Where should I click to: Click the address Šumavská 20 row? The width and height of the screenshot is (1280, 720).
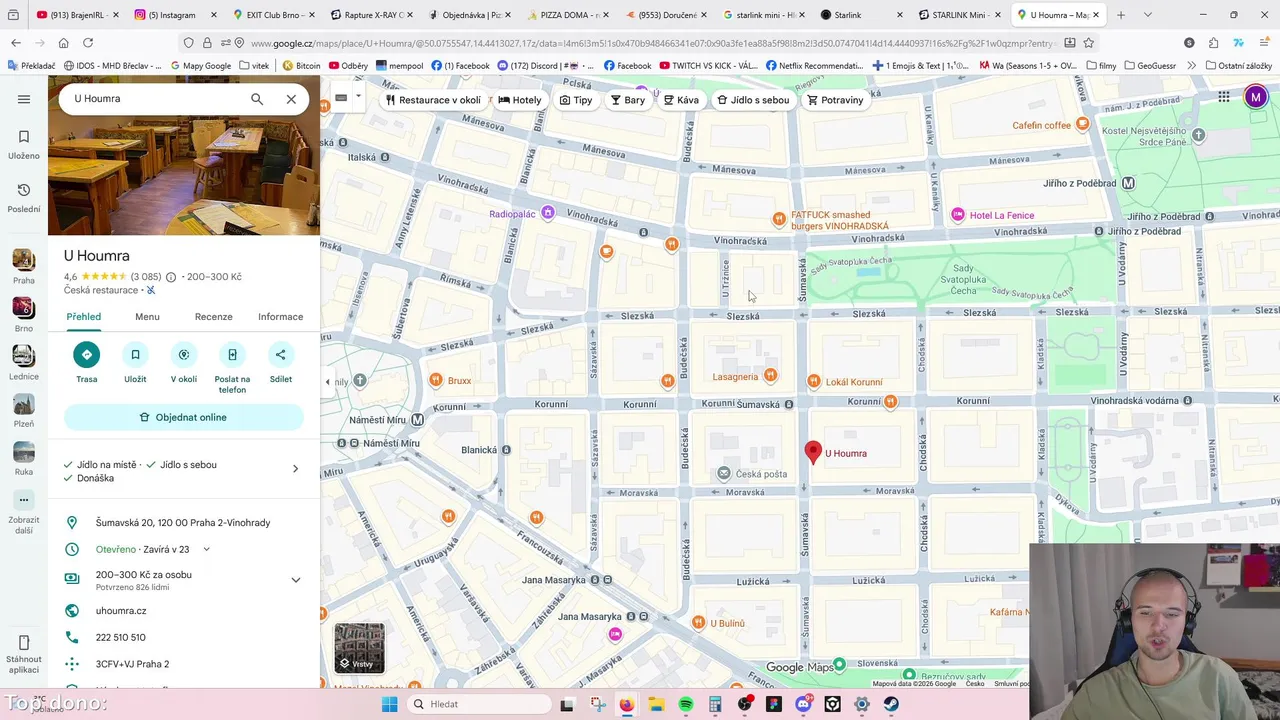point(184,523)
